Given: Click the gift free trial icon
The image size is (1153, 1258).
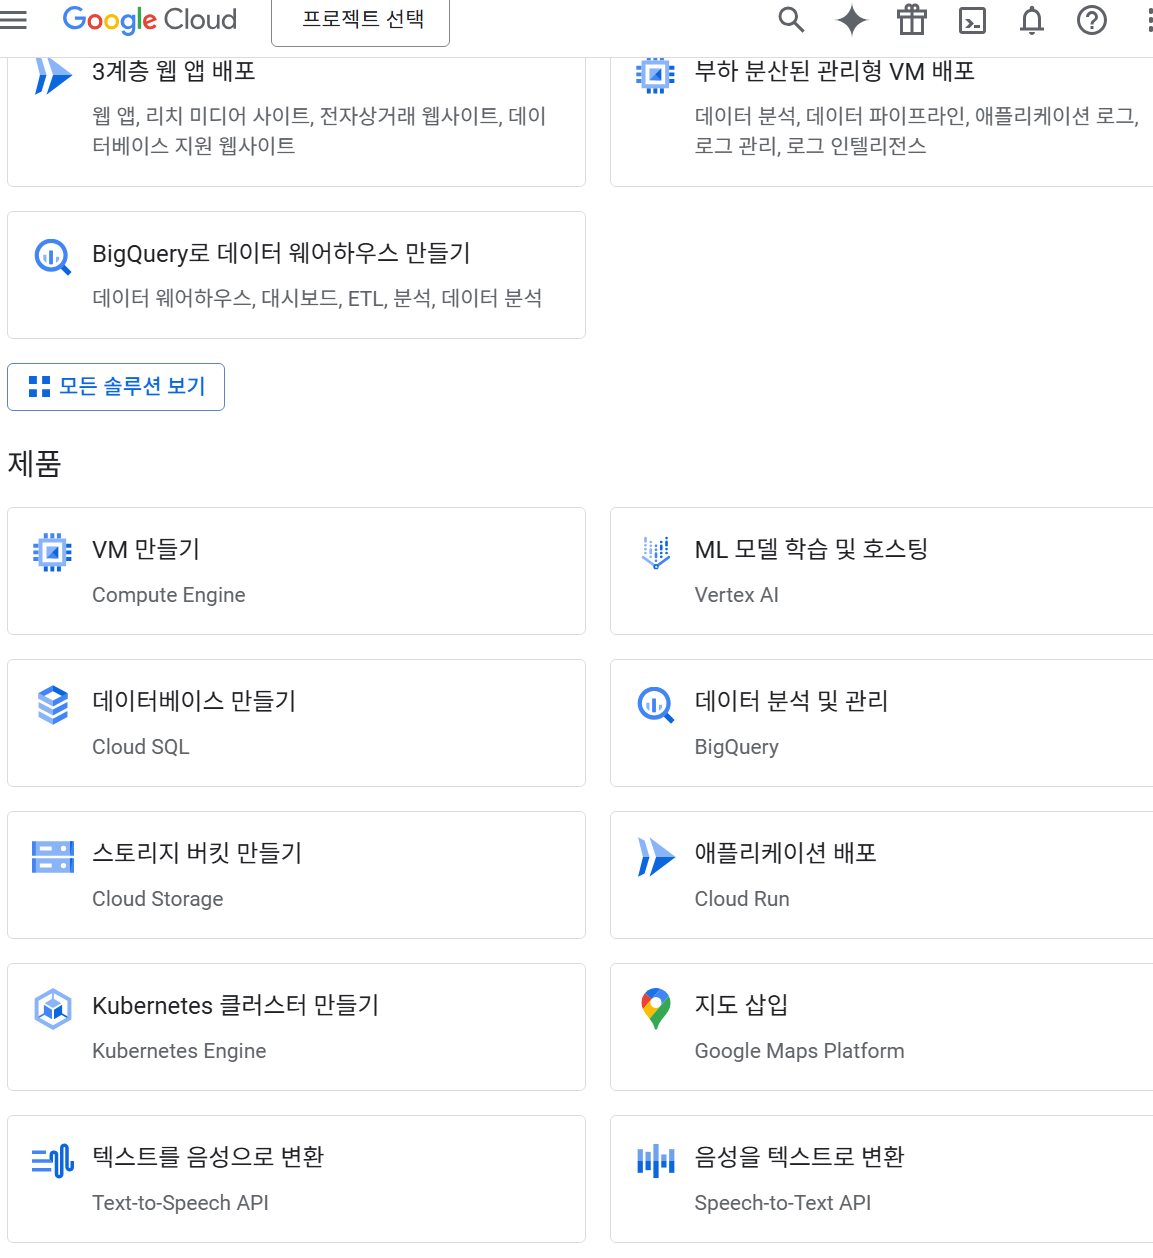Looking at the screenshot, I should coord(912,20).
